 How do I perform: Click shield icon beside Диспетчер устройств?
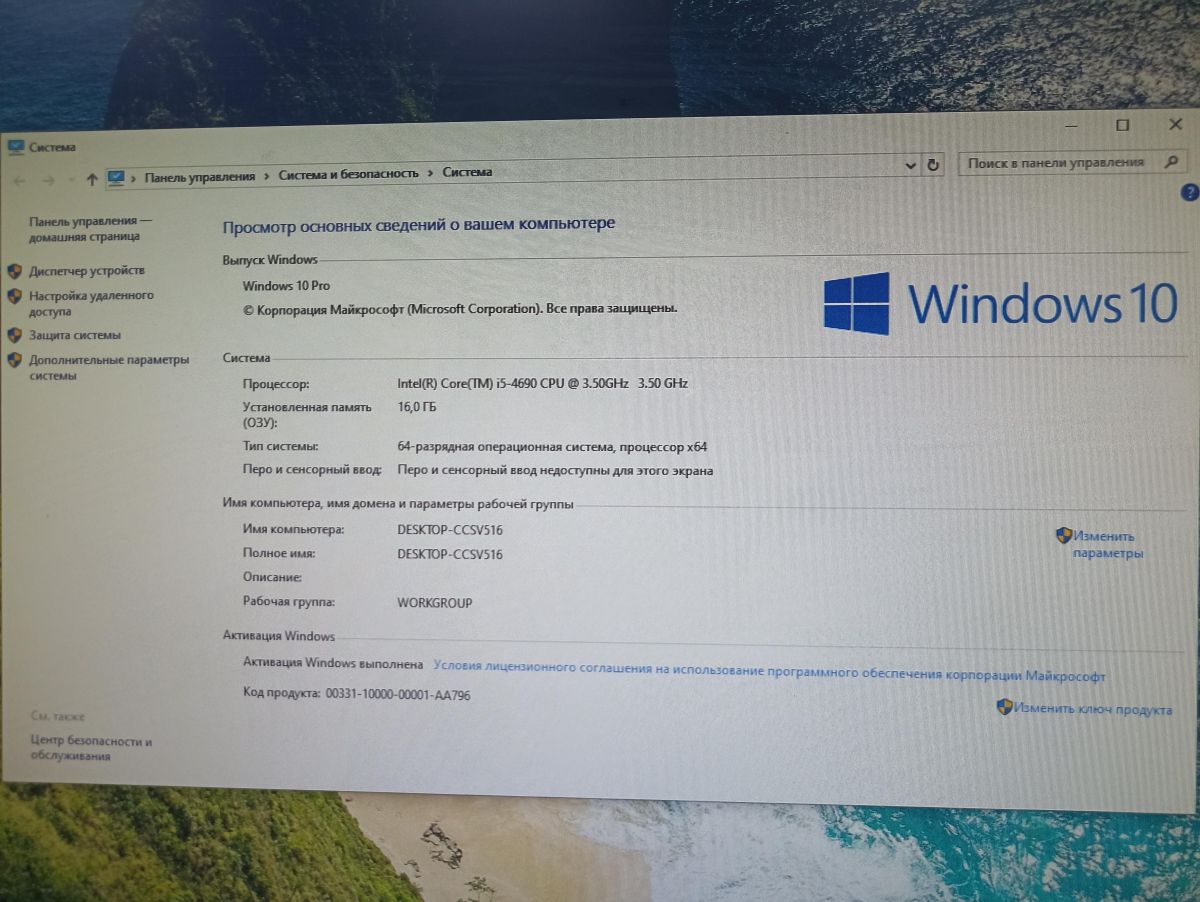tap(14, 271)
